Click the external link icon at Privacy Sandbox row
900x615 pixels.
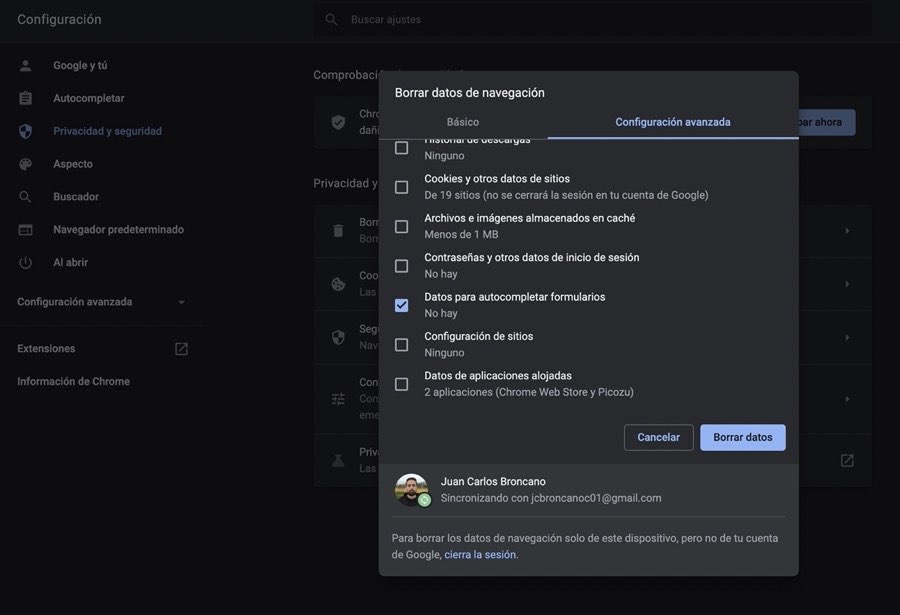[x=847, y=460]
